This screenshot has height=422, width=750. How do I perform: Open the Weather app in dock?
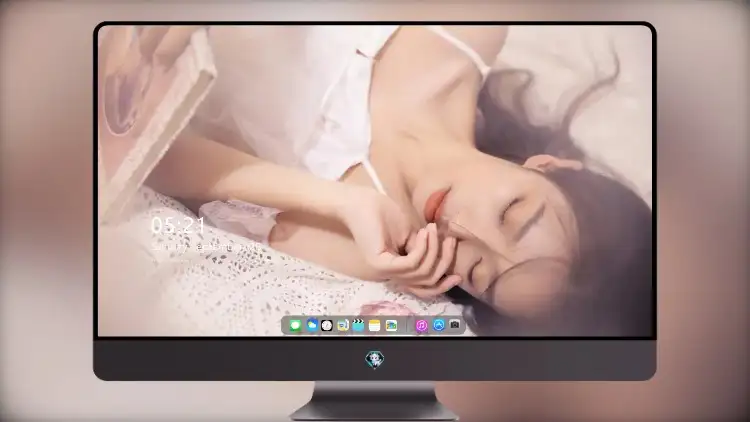click(x=312, y=325)
